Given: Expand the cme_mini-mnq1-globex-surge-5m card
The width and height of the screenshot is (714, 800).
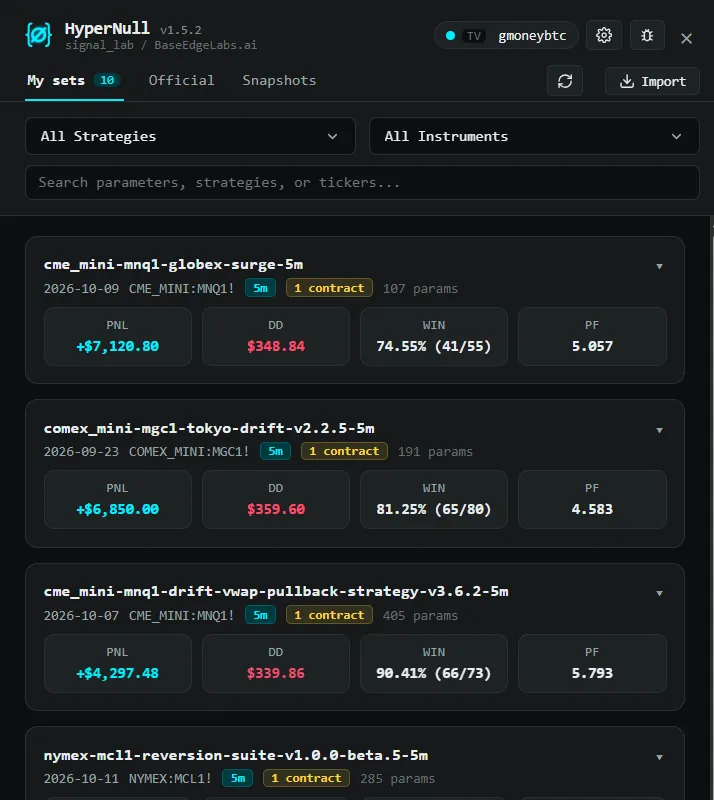Looking at the screenshot, I should tap(659, 266).
